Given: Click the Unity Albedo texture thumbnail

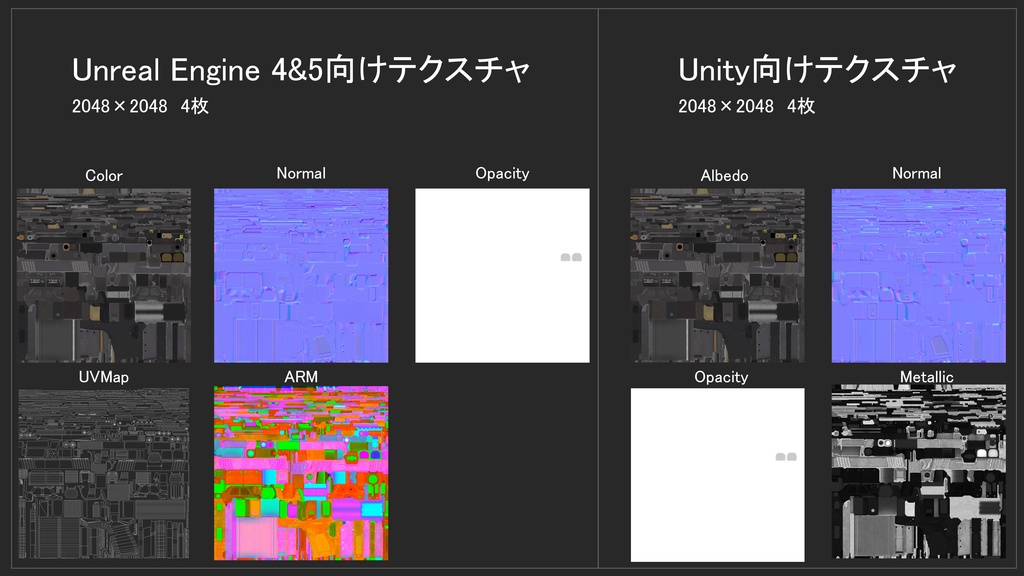Looking at the screenshot, I should [x=718, y=276].
